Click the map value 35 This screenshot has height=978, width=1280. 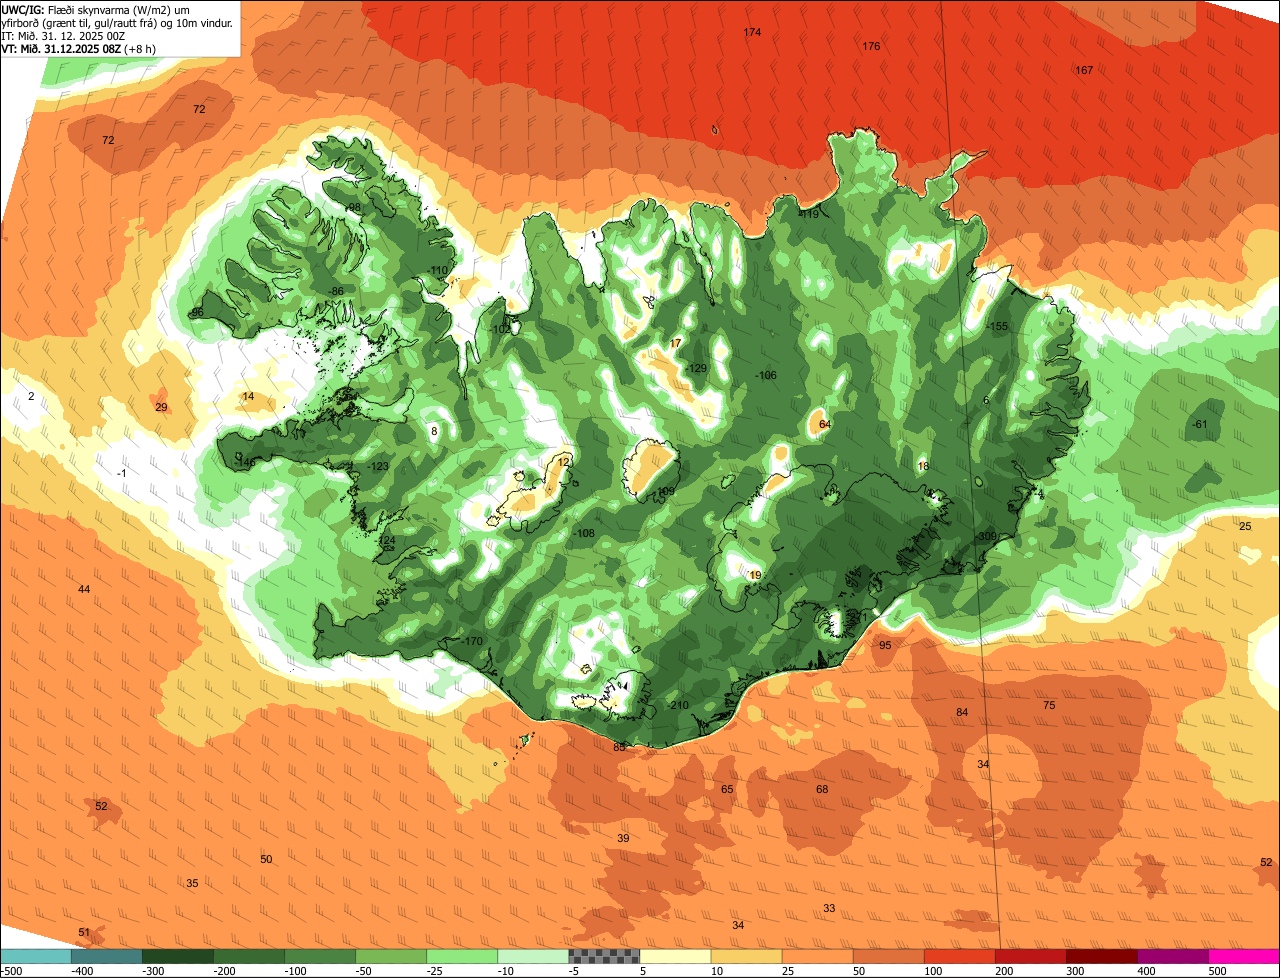click(192, 883)
